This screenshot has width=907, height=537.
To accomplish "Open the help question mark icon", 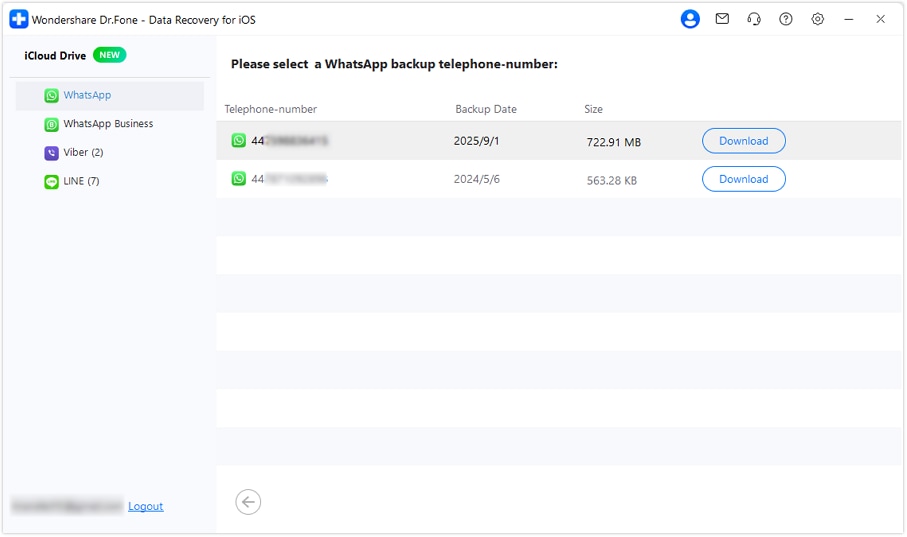I will pyautogui.click(x=786, y=19).
